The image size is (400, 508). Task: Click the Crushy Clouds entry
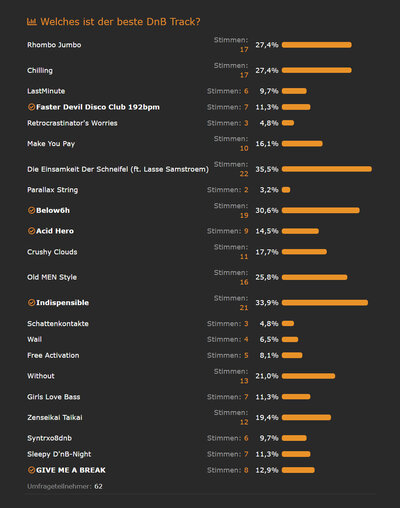[x=52, y=252]
